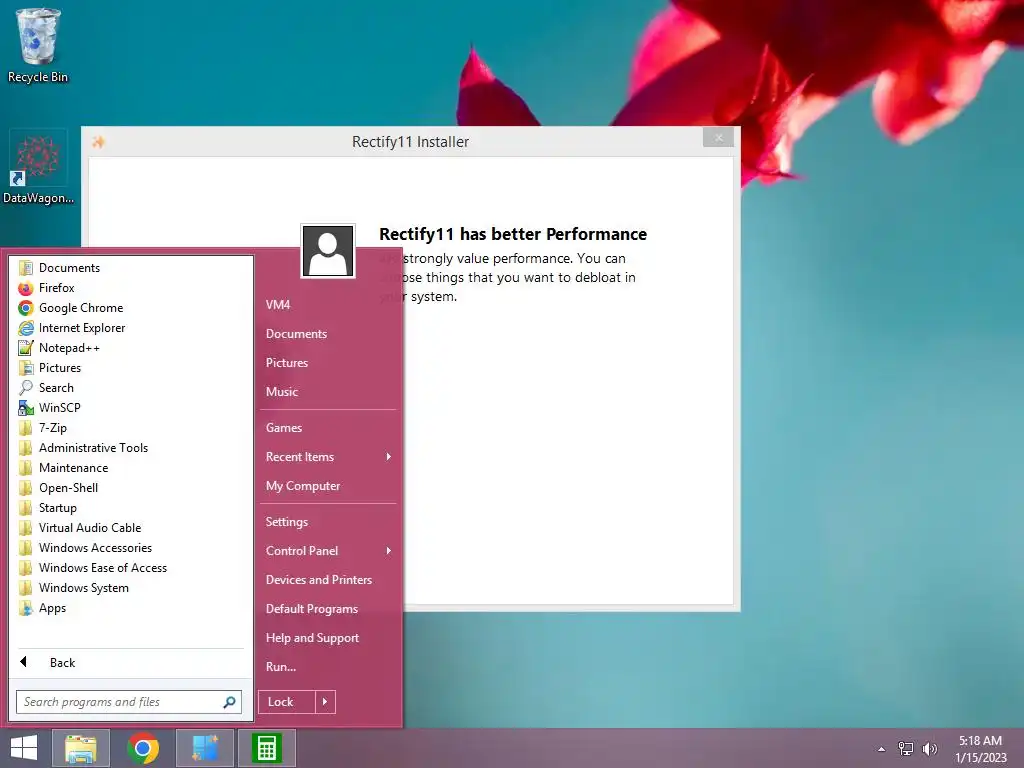Open Recent Items submenu arrow
This screenshot has height=768, width=1024.
click(x=389, y=456)
